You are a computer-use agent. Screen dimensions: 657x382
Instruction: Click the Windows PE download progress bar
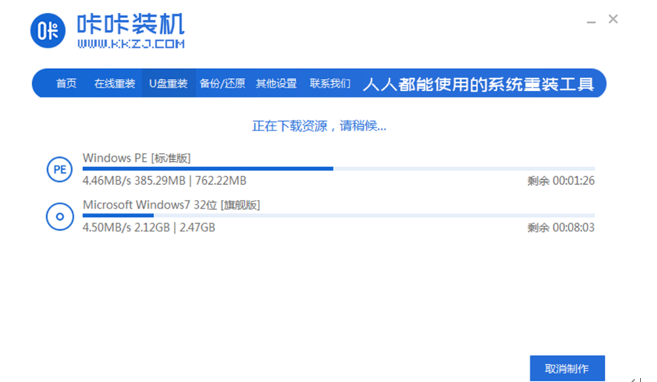point(339,169)
